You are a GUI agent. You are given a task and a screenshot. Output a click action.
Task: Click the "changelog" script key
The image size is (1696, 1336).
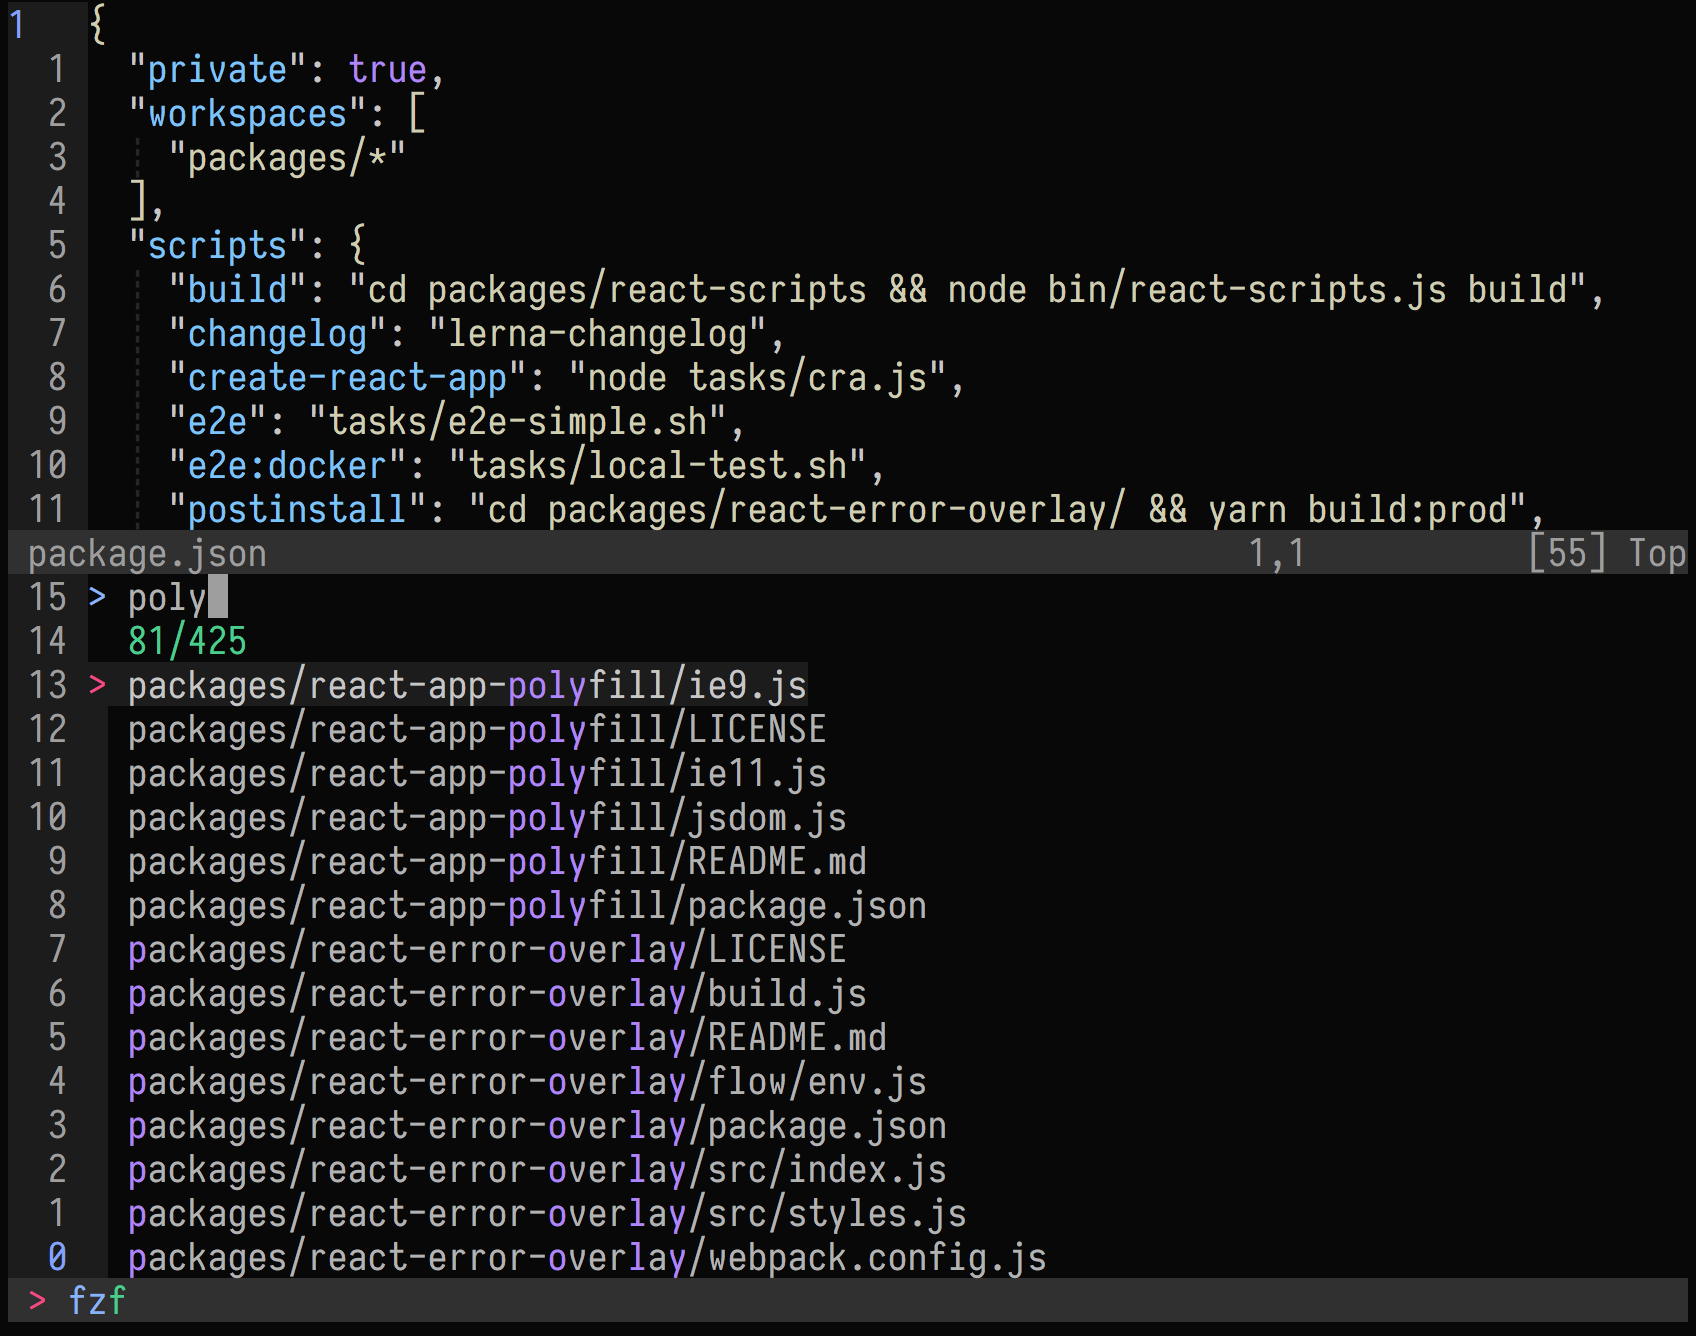pyautogui.click(x=277, y=334)
